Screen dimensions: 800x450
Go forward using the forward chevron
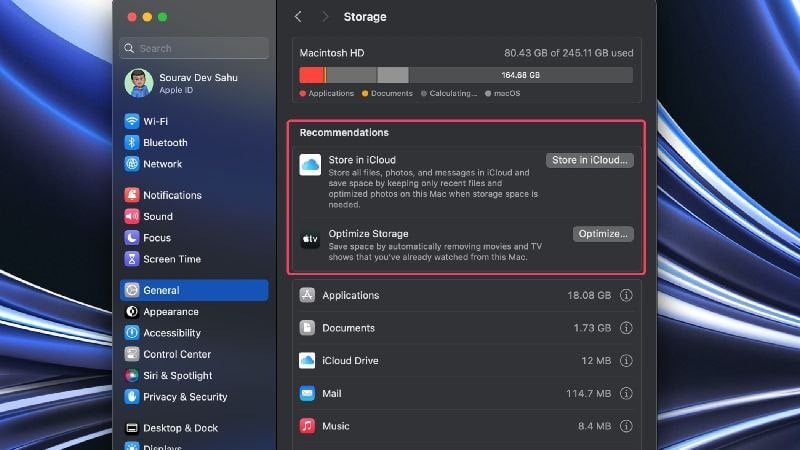pyautogui.click(x=325, y=17)
